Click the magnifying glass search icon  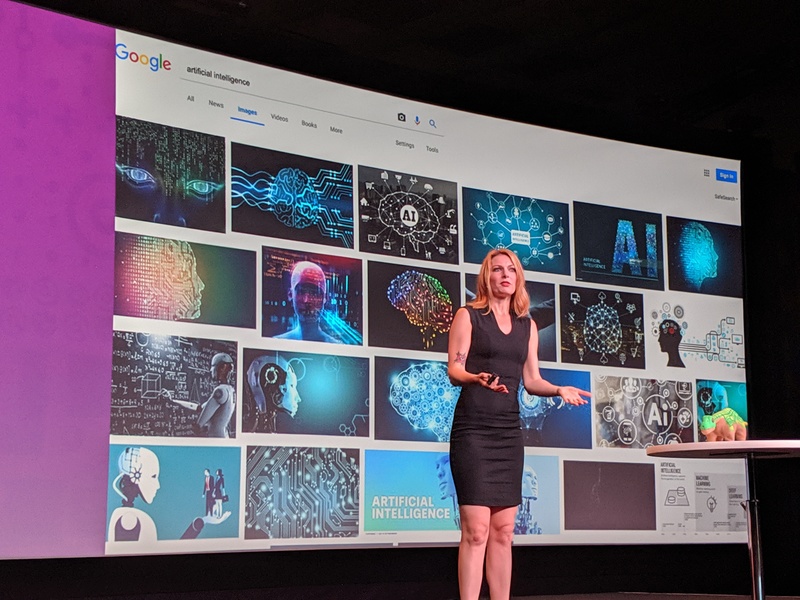[433, 123]
